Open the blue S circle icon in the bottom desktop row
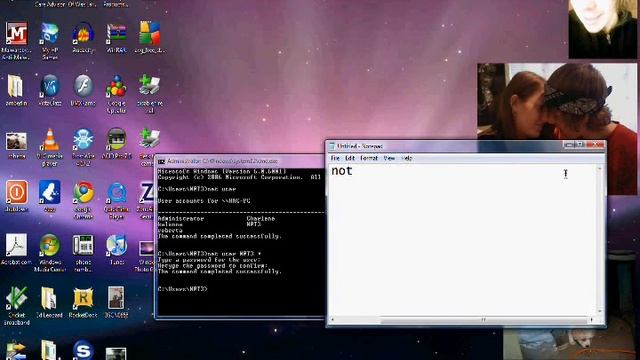The height and width of the screenshot is (360, 640). [x=83, y=350]
